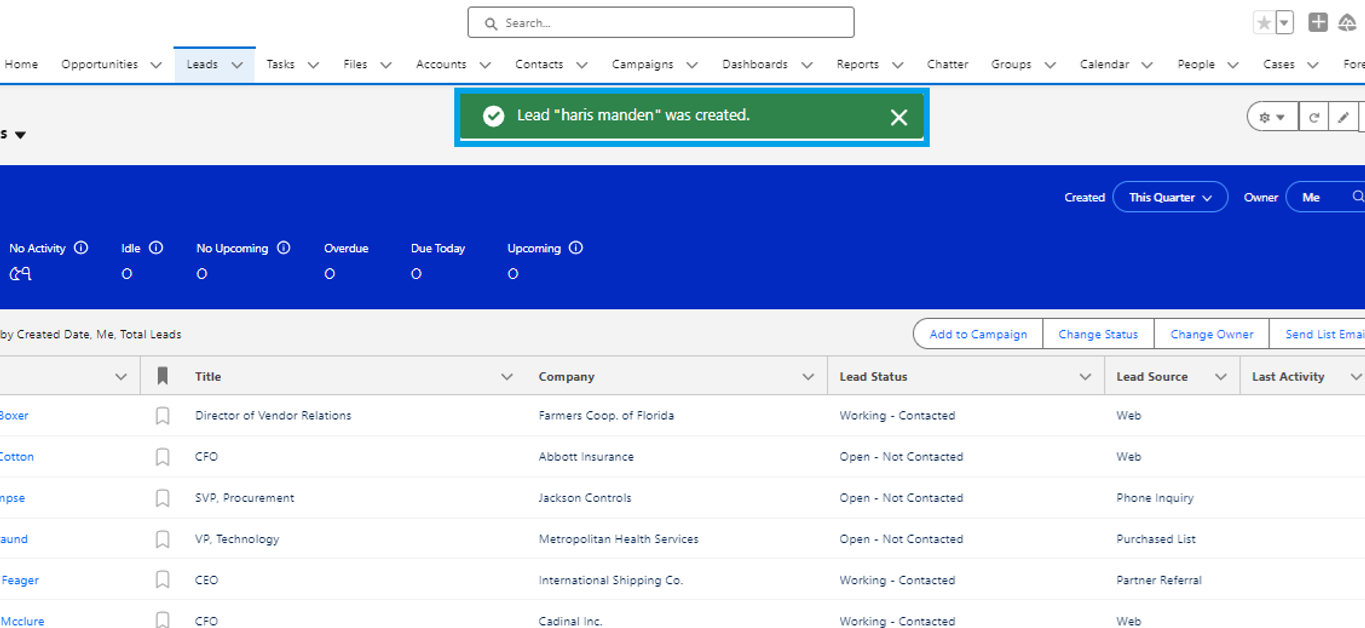The image size is (1365, 628).
Task: Click the magnifier icon in the search bar
Action: pos(490,22)
